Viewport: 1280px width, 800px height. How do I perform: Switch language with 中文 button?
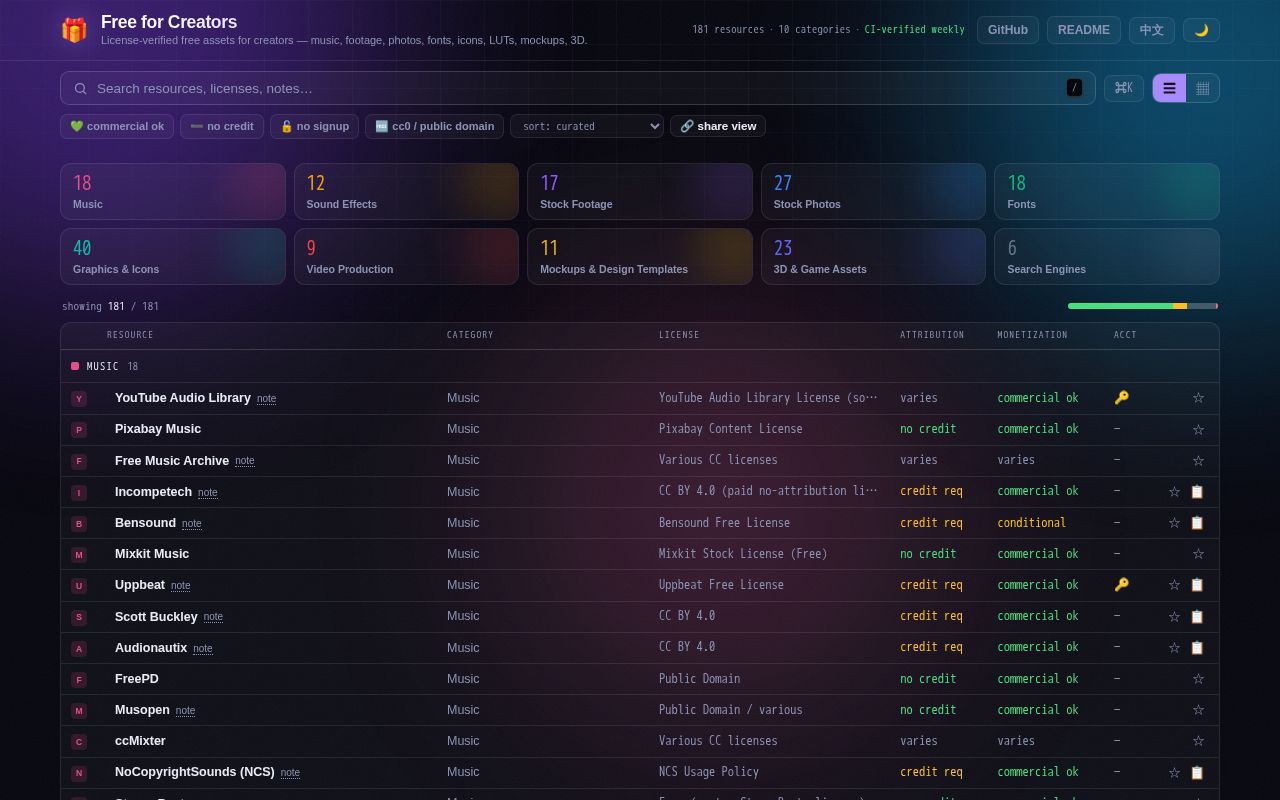[x=1152, y=30]
